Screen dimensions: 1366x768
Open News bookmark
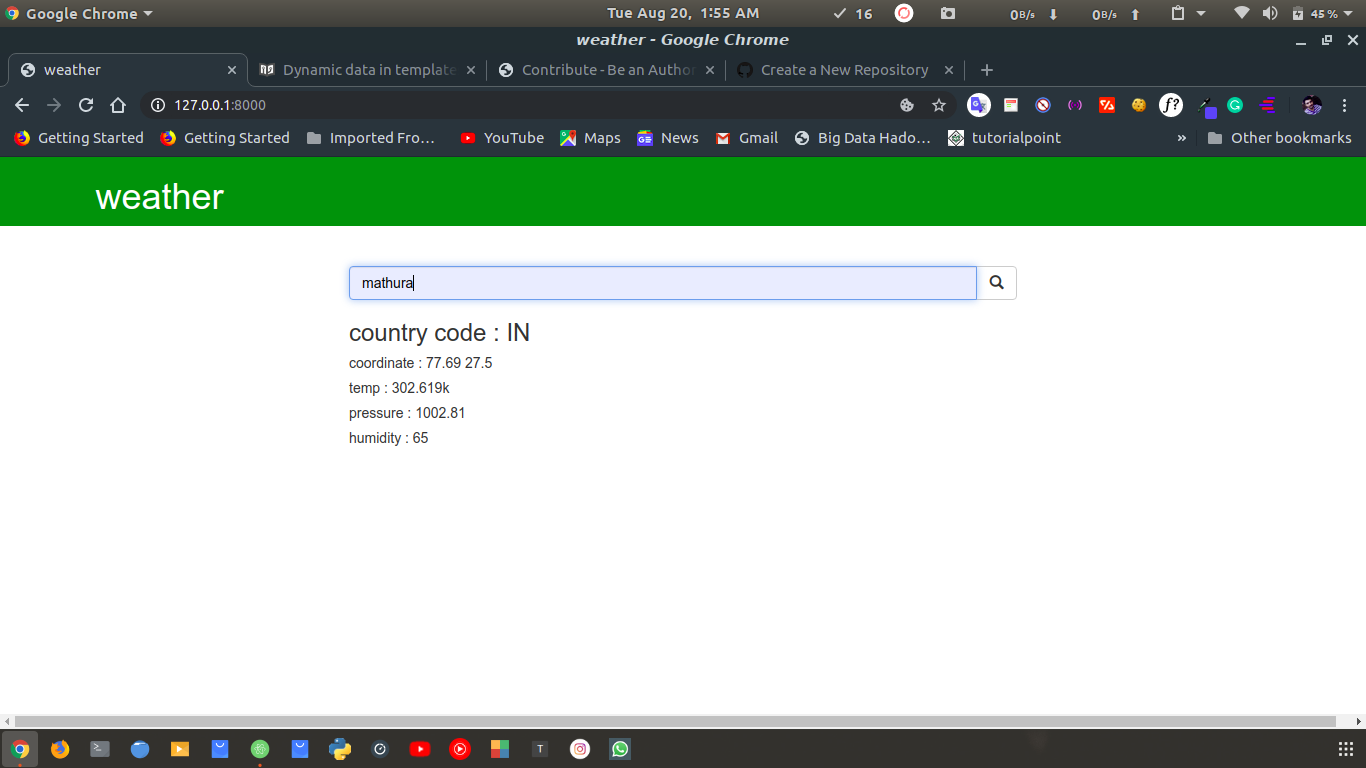tap(668, 138)
